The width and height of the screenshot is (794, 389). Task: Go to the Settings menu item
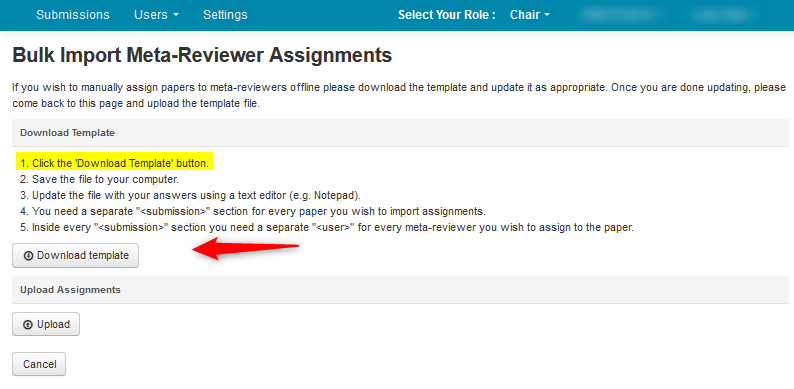click(225, 15)
